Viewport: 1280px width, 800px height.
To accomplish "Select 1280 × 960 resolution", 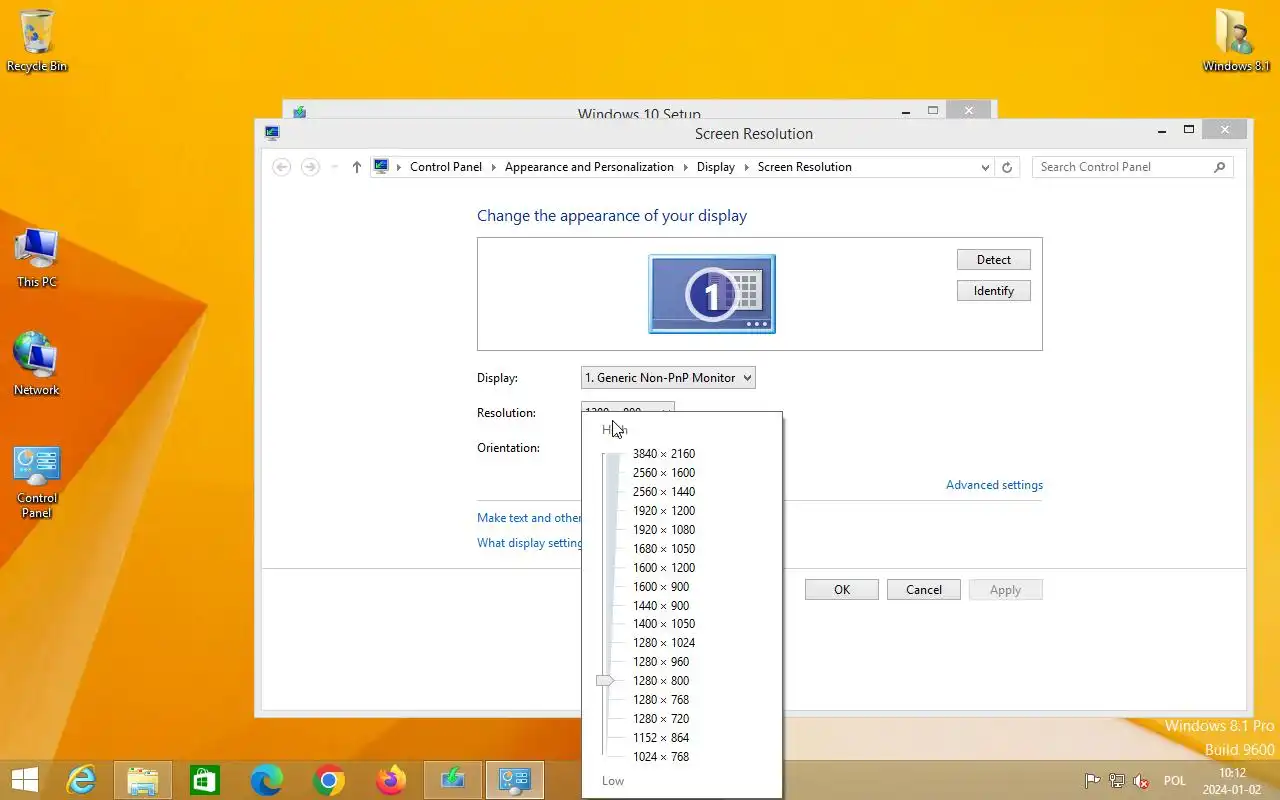I will click(x=661, y=662).
